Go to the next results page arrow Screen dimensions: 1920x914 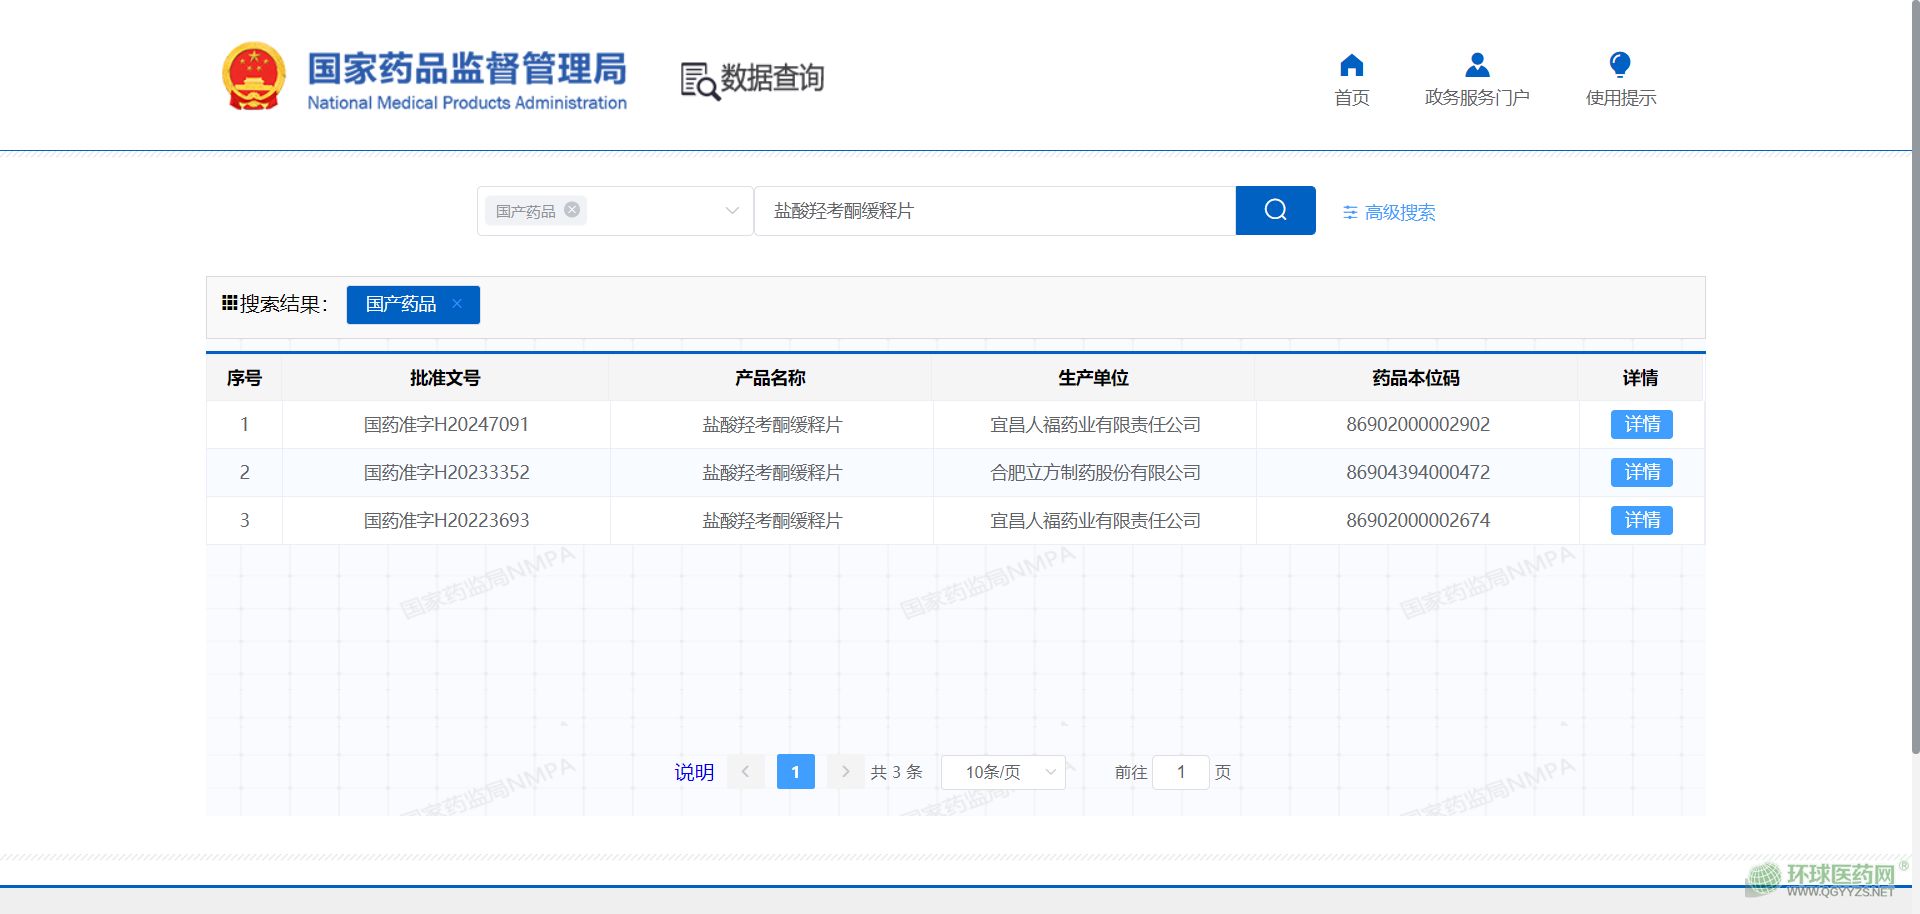[845, 772]
